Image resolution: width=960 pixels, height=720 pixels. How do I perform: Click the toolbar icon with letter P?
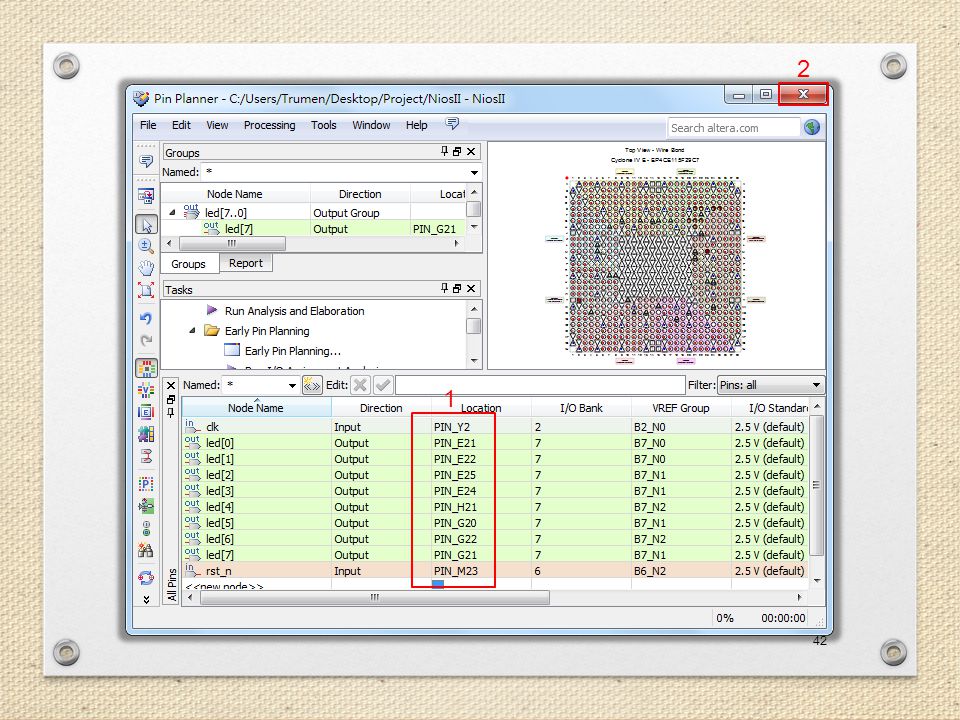coord(146,484)
